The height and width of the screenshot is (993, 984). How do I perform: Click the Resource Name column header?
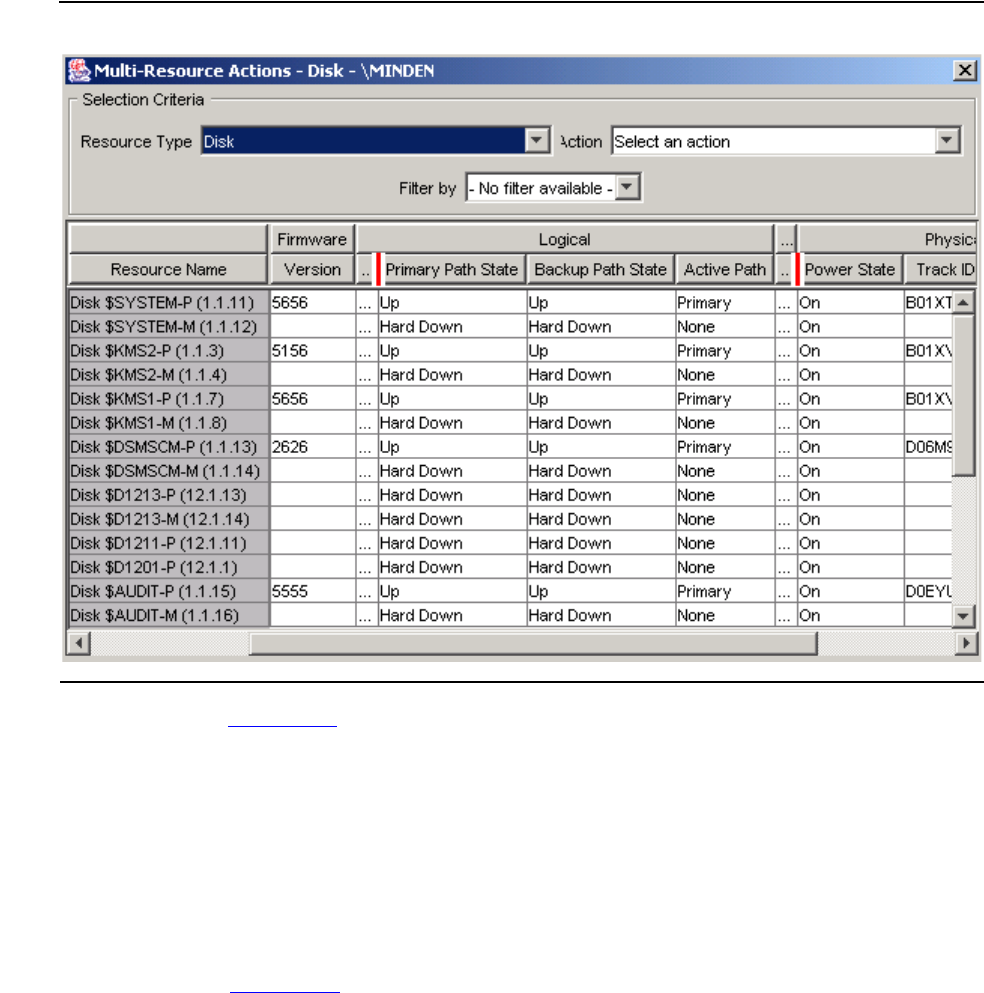(168, 270)
